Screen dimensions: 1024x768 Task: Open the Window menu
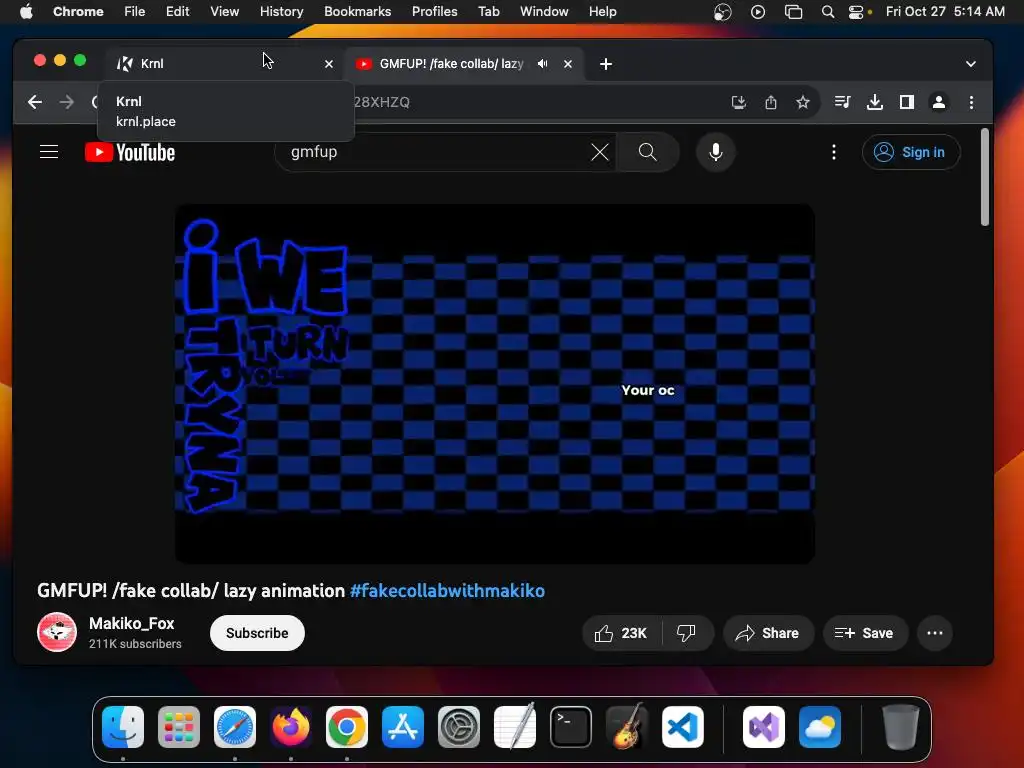tap(544, 12)
